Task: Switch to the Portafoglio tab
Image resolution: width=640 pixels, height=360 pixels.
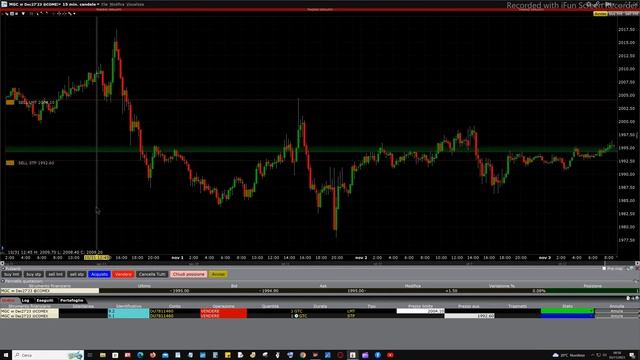Action: click(x=71, y=300)
